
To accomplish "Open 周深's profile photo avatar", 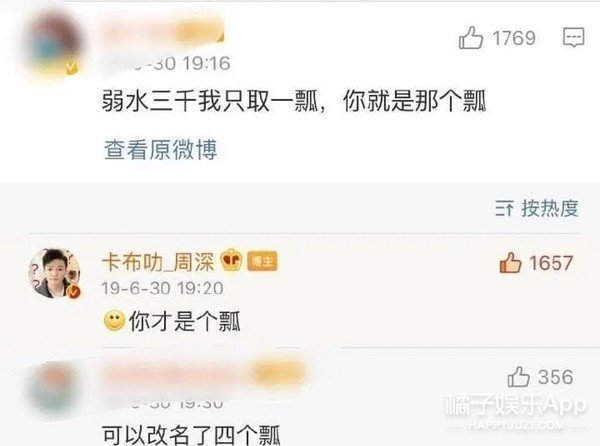I will click(54, 273).
